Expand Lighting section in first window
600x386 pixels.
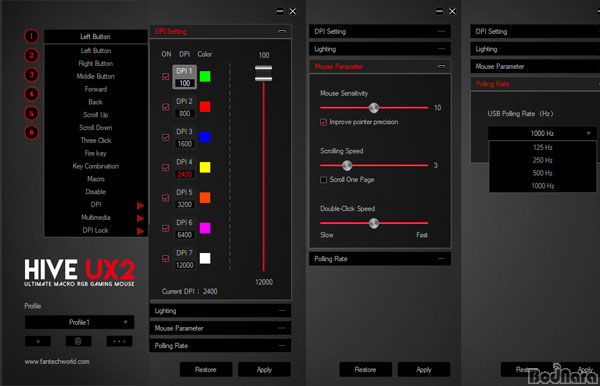[x=220, y=311]
